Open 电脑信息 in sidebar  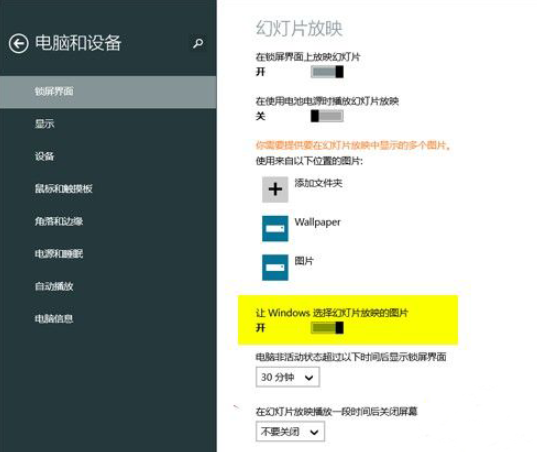tap(54, 319)
